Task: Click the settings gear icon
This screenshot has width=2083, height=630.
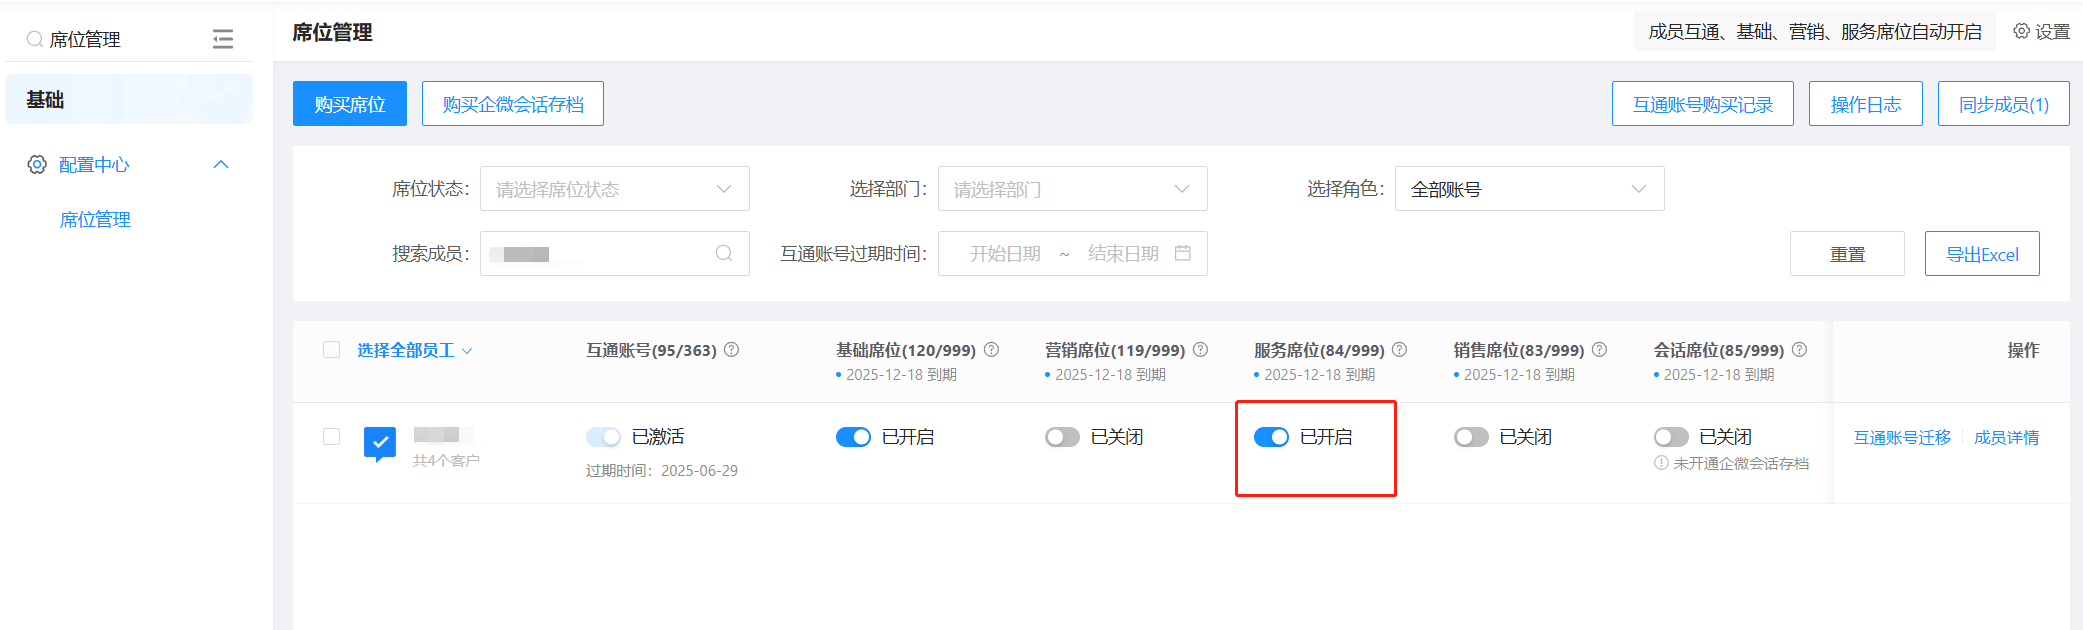Action: [2021, 32]
